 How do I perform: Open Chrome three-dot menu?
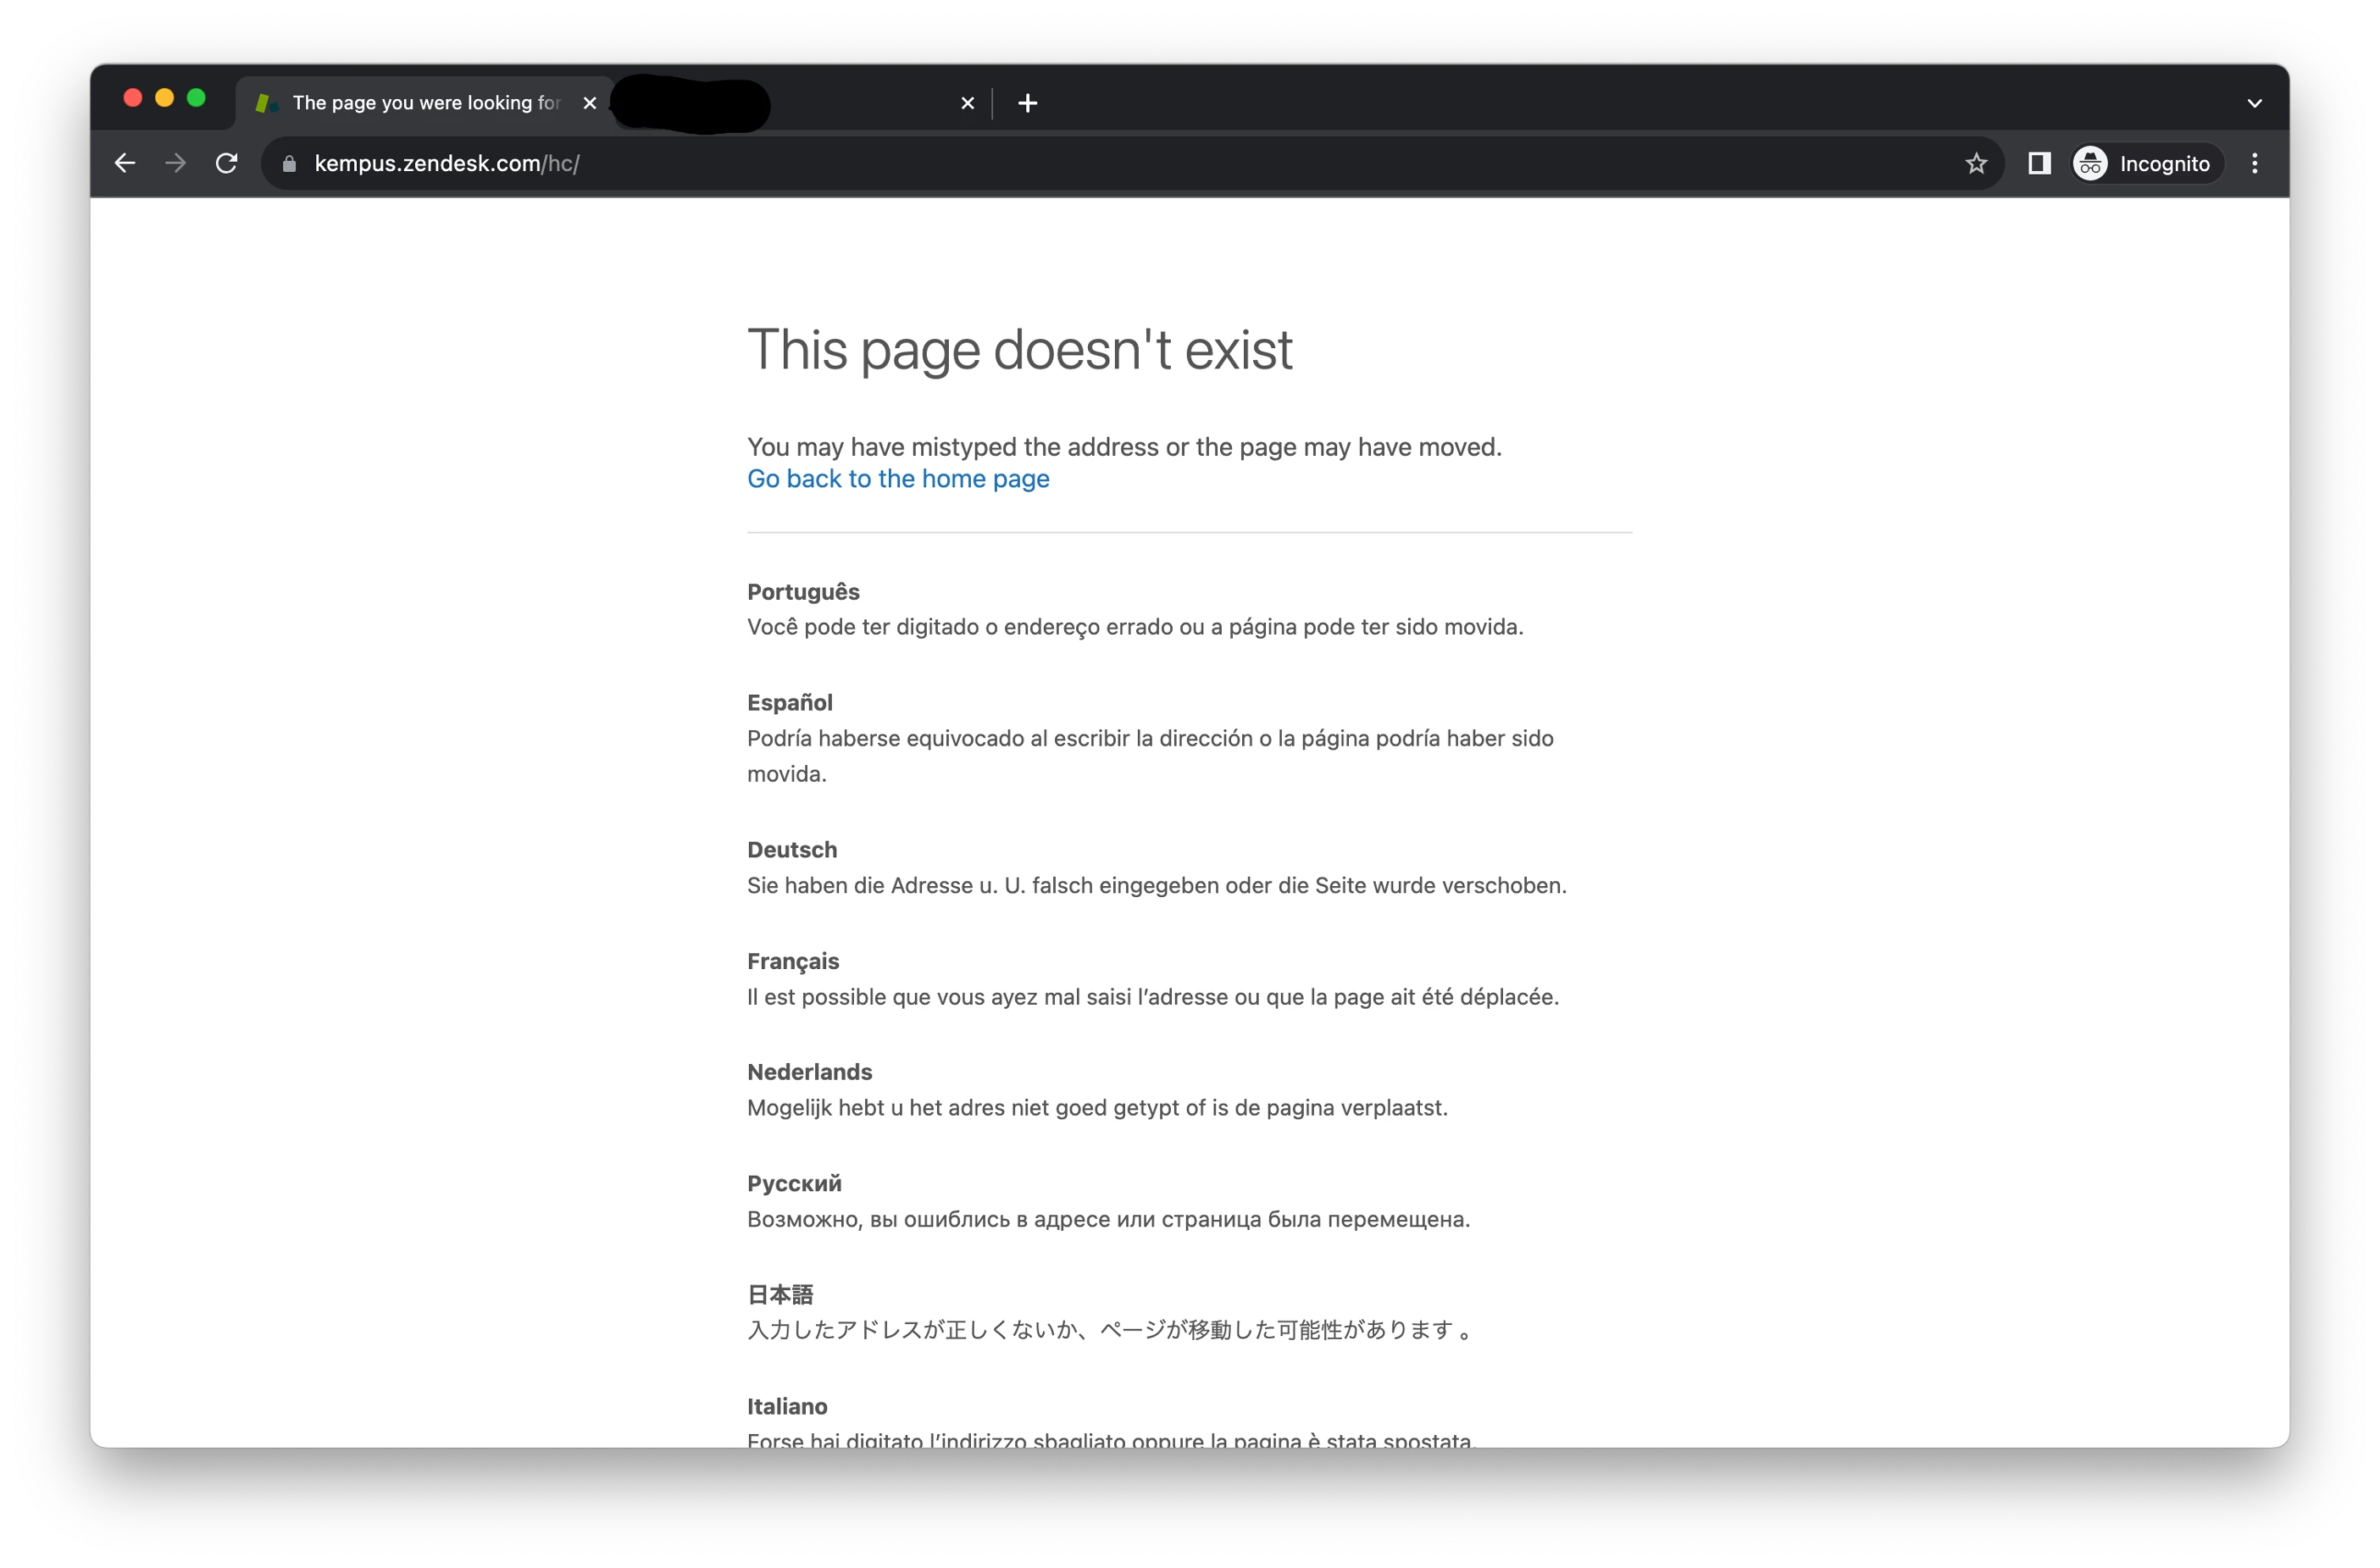coord(2254,163)
